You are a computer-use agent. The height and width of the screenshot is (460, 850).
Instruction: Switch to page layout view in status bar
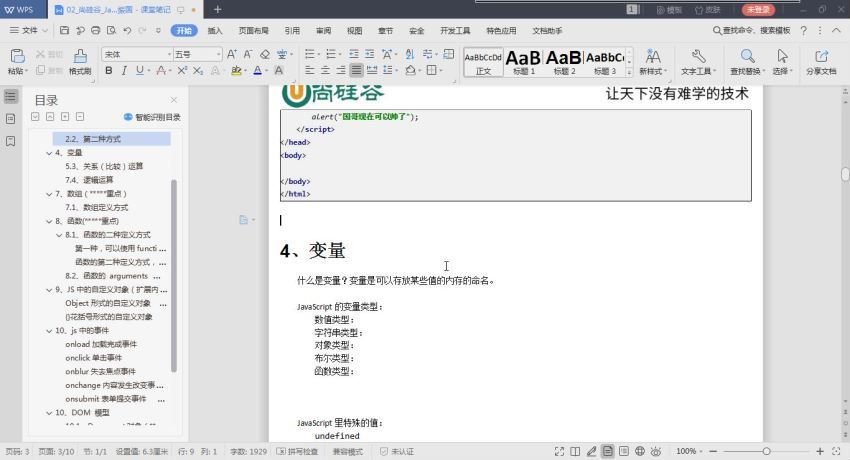coord(608,451)
